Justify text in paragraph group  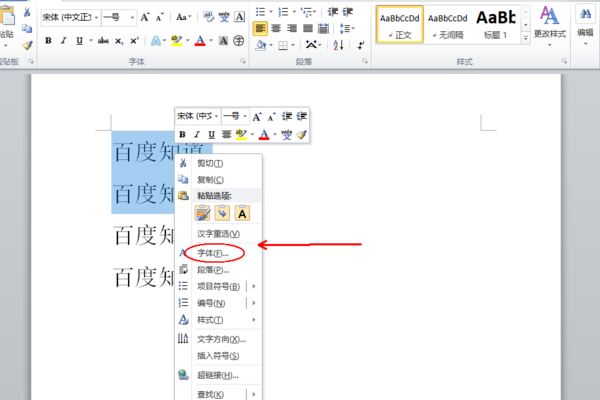(308, 28)
